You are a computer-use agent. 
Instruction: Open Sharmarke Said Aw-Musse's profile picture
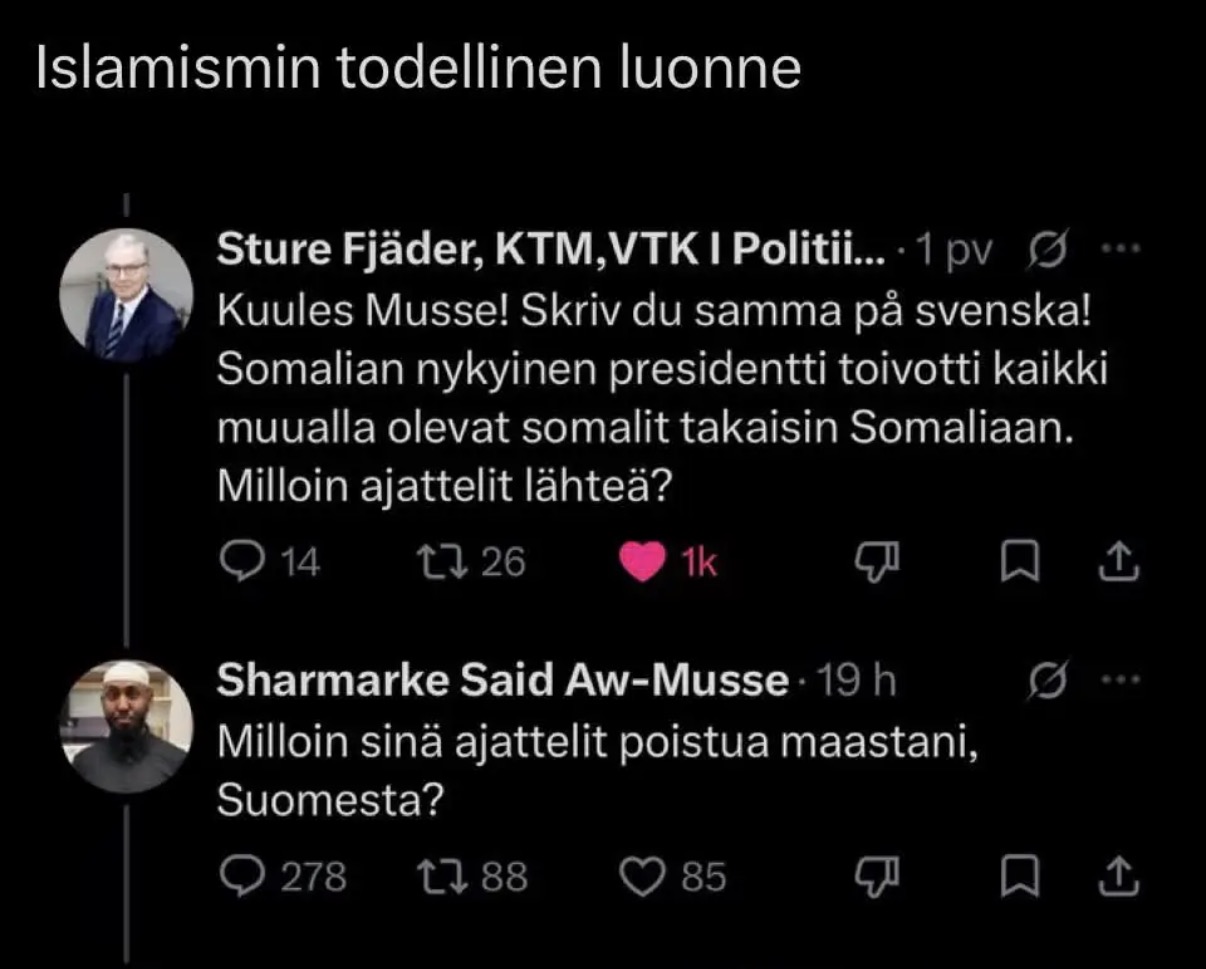126,726
